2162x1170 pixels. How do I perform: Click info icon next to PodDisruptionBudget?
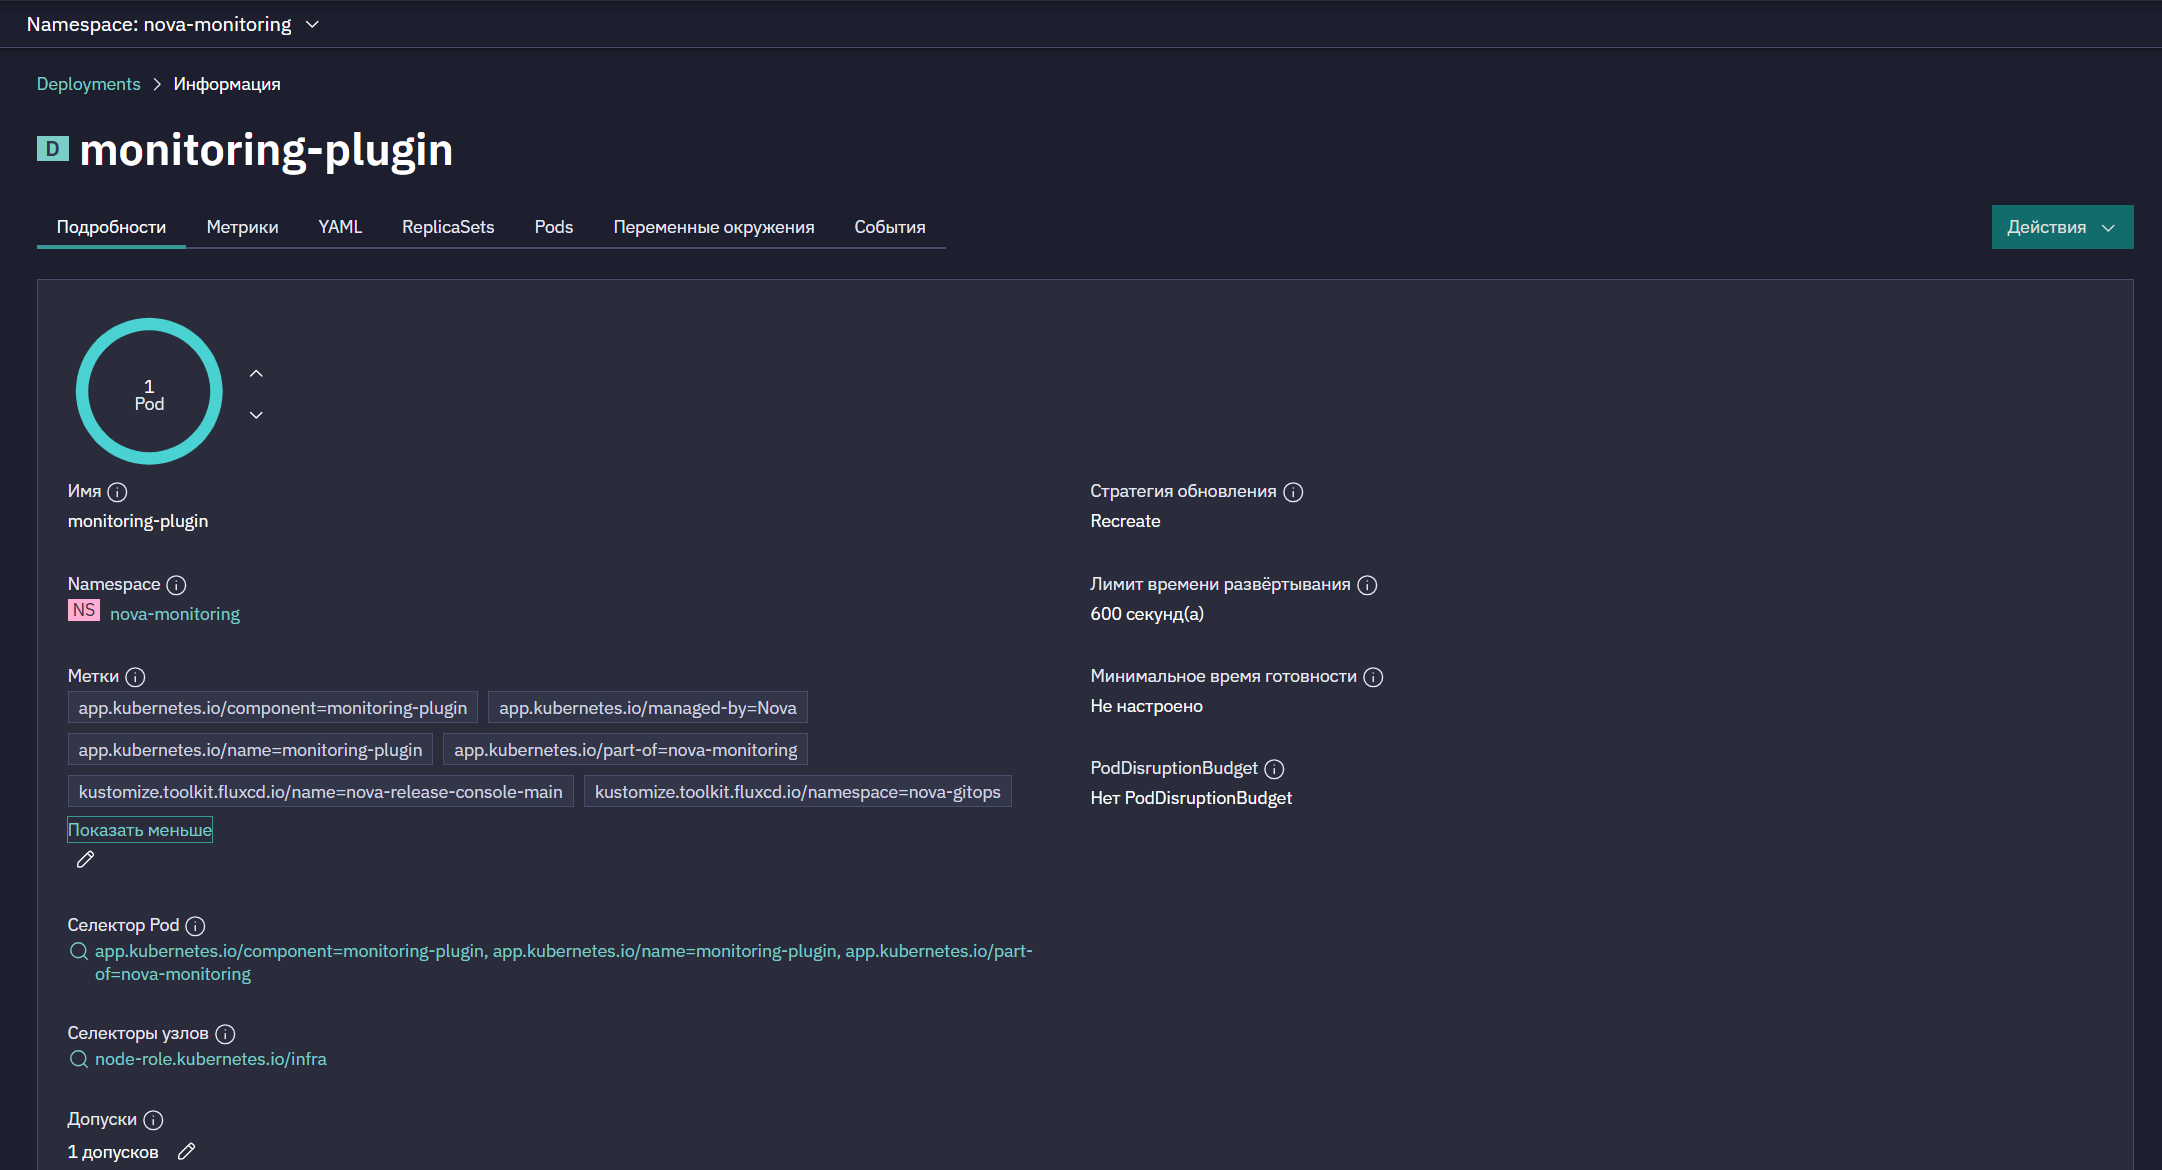coord(1274,769)
